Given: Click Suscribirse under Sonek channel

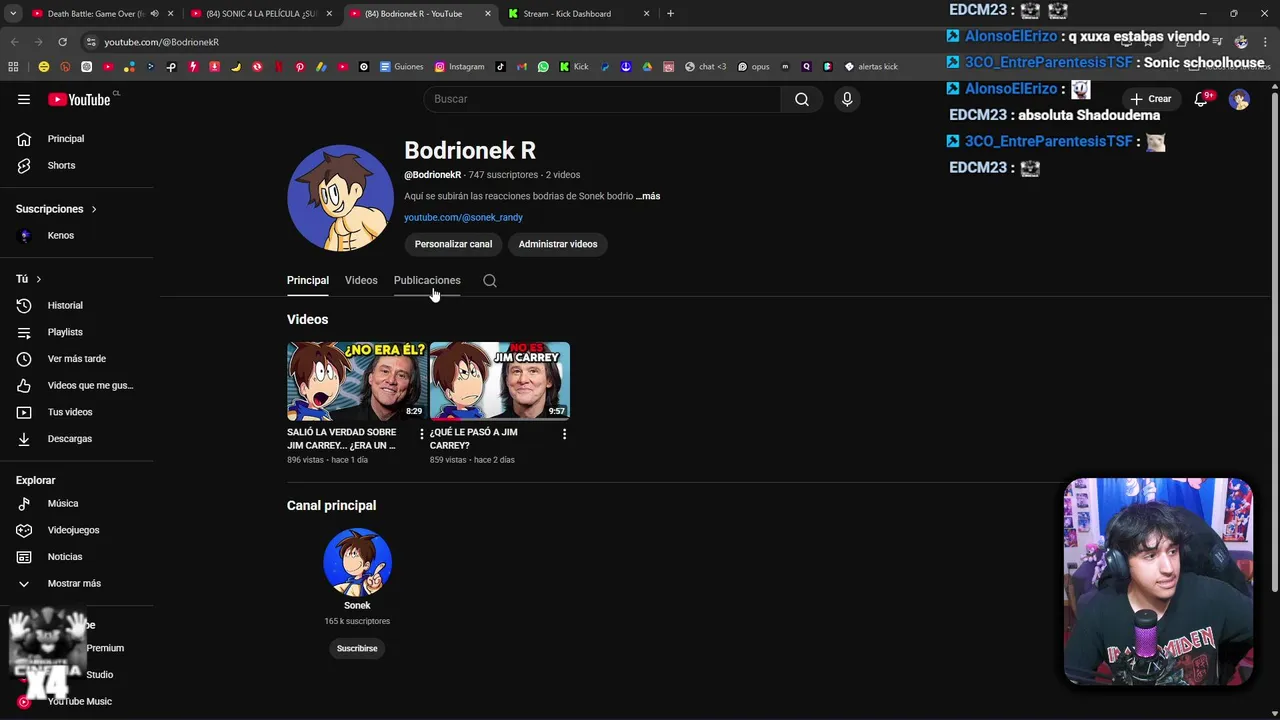Looking at the screenshot, I should [x=357, y=648].
